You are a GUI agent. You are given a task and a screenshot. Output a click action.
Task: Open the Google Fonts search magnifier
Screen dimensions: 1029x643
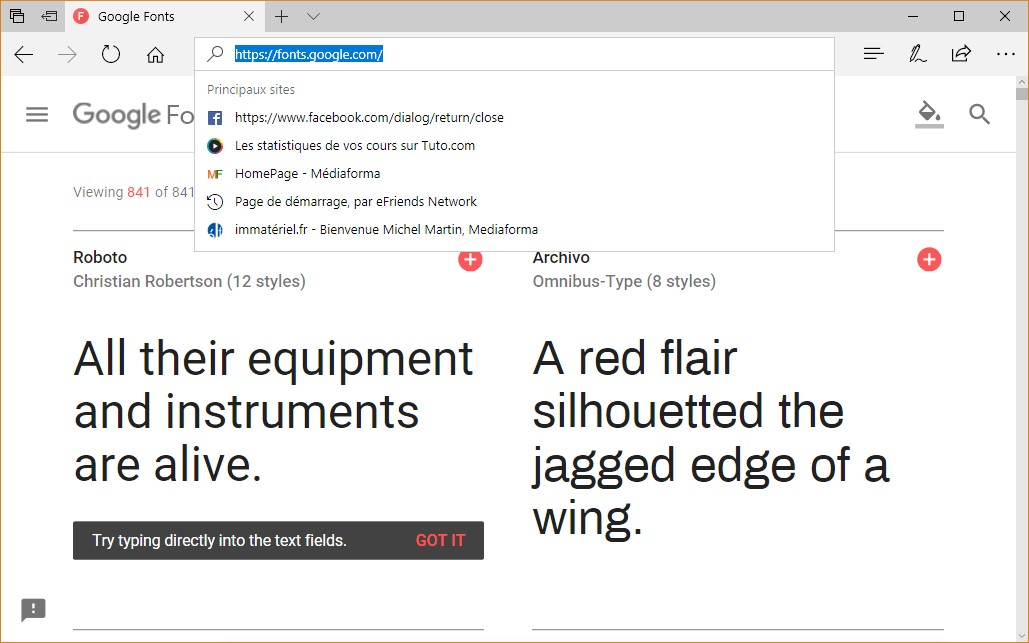979,114
